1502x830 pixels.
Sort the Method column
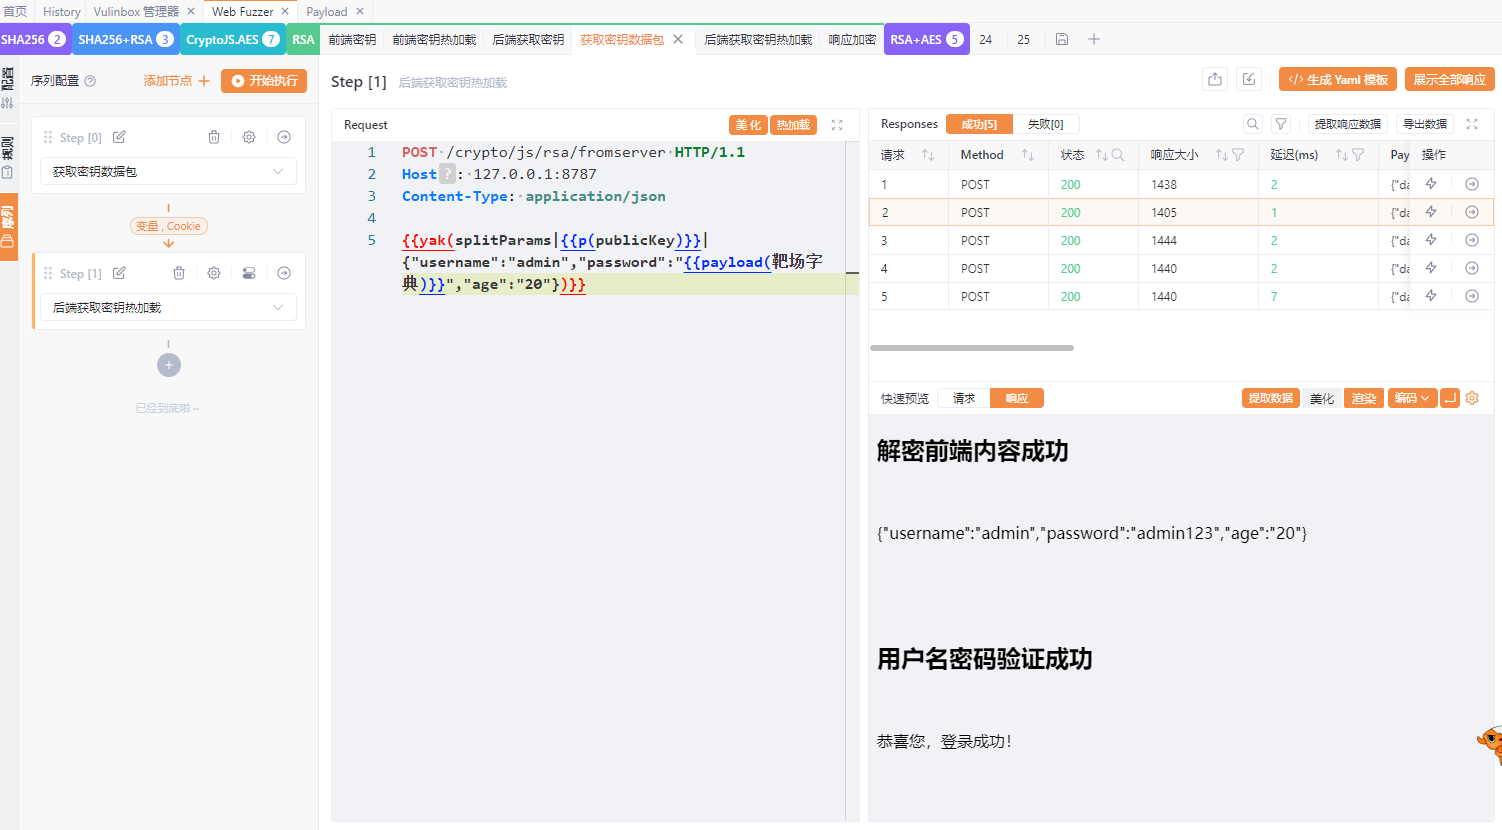pyautogui.click(x=1028, y=155)
